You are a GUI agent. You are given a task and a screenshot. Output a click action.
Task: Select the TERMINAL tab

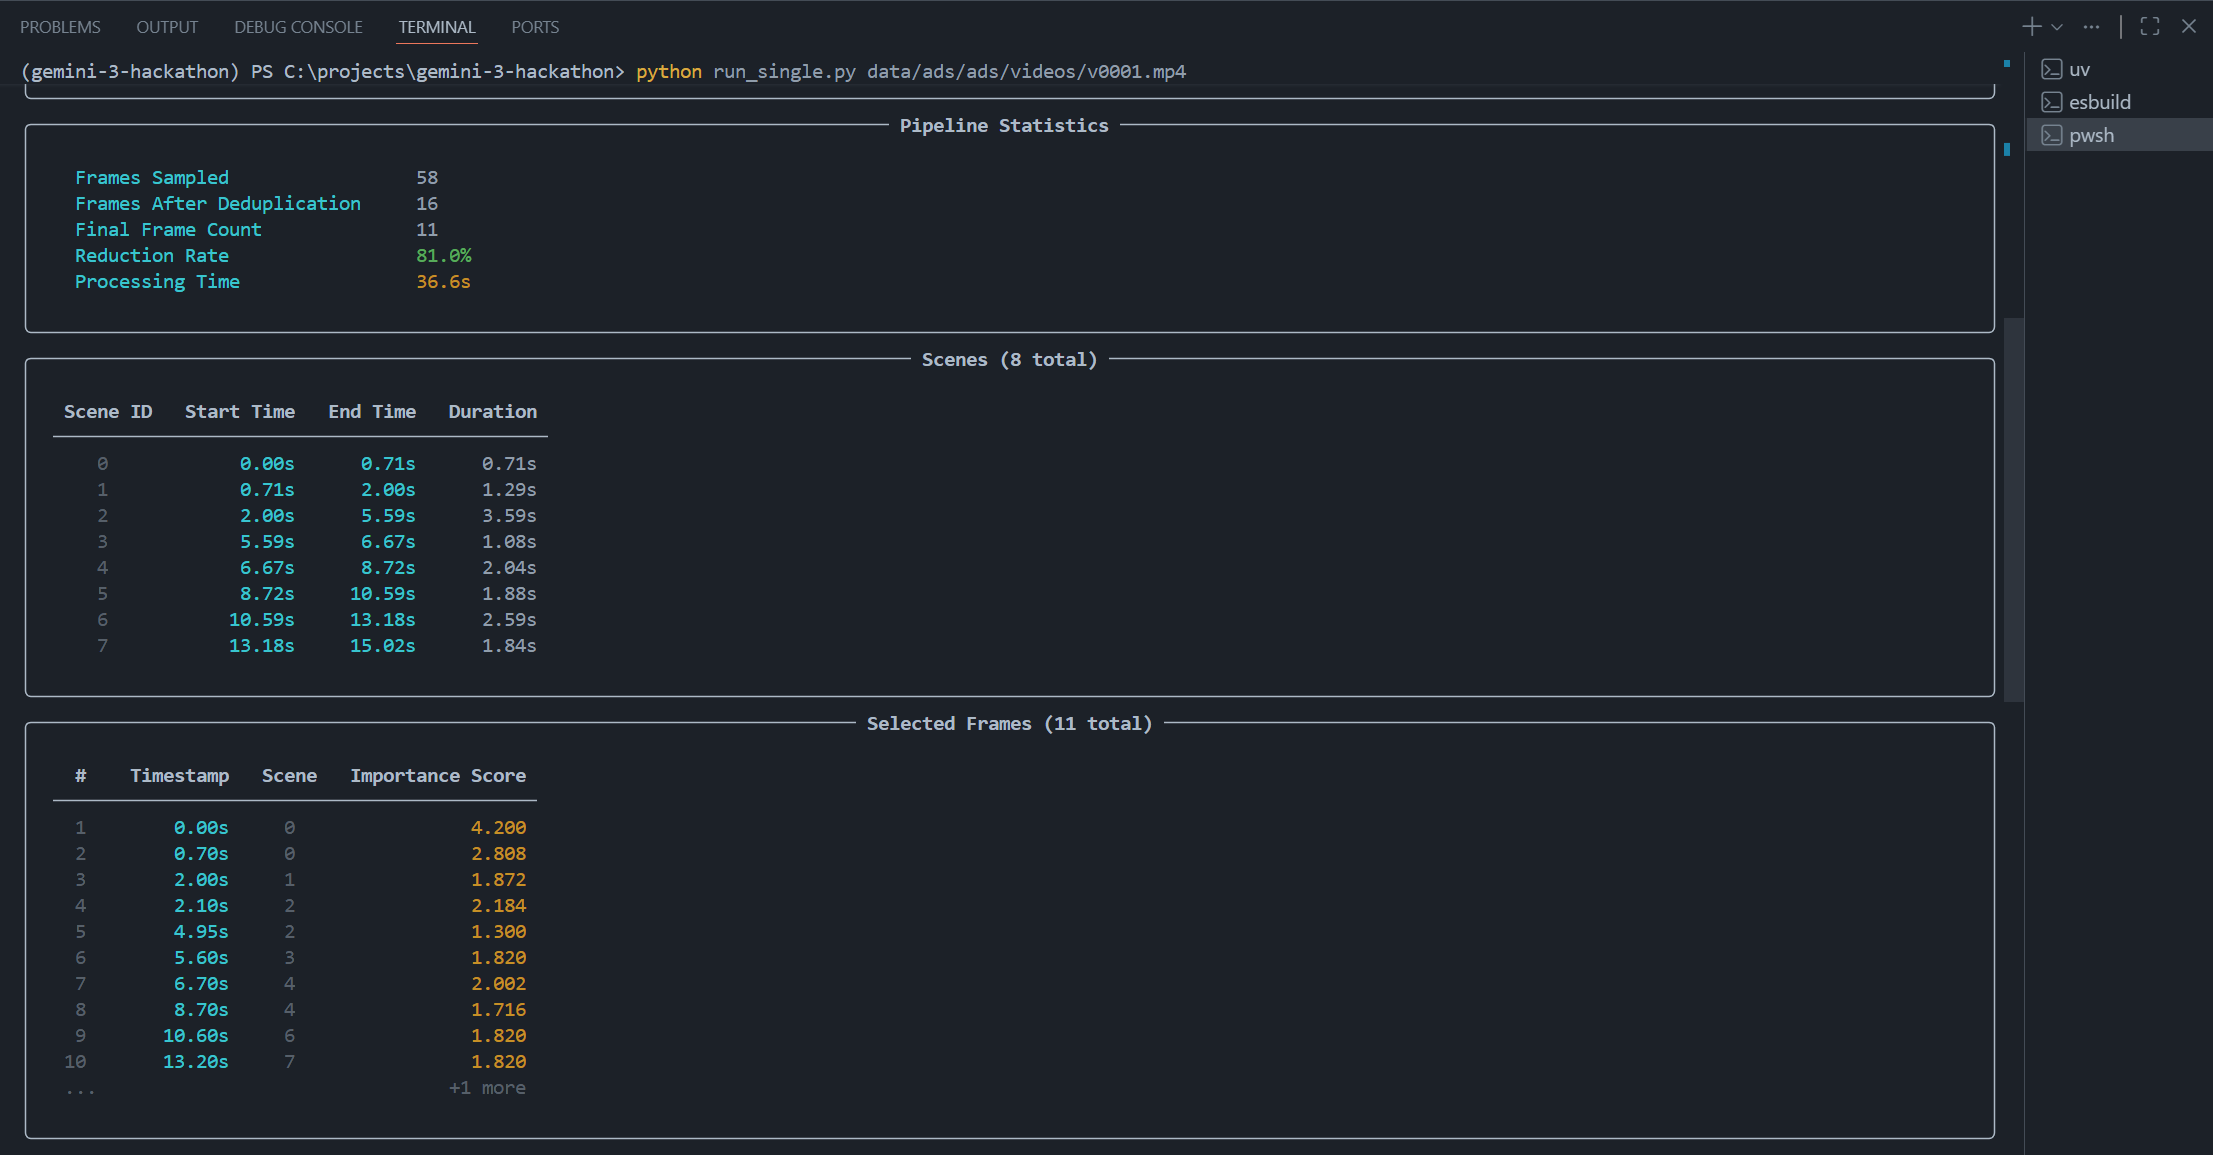(x=437, y=27)
